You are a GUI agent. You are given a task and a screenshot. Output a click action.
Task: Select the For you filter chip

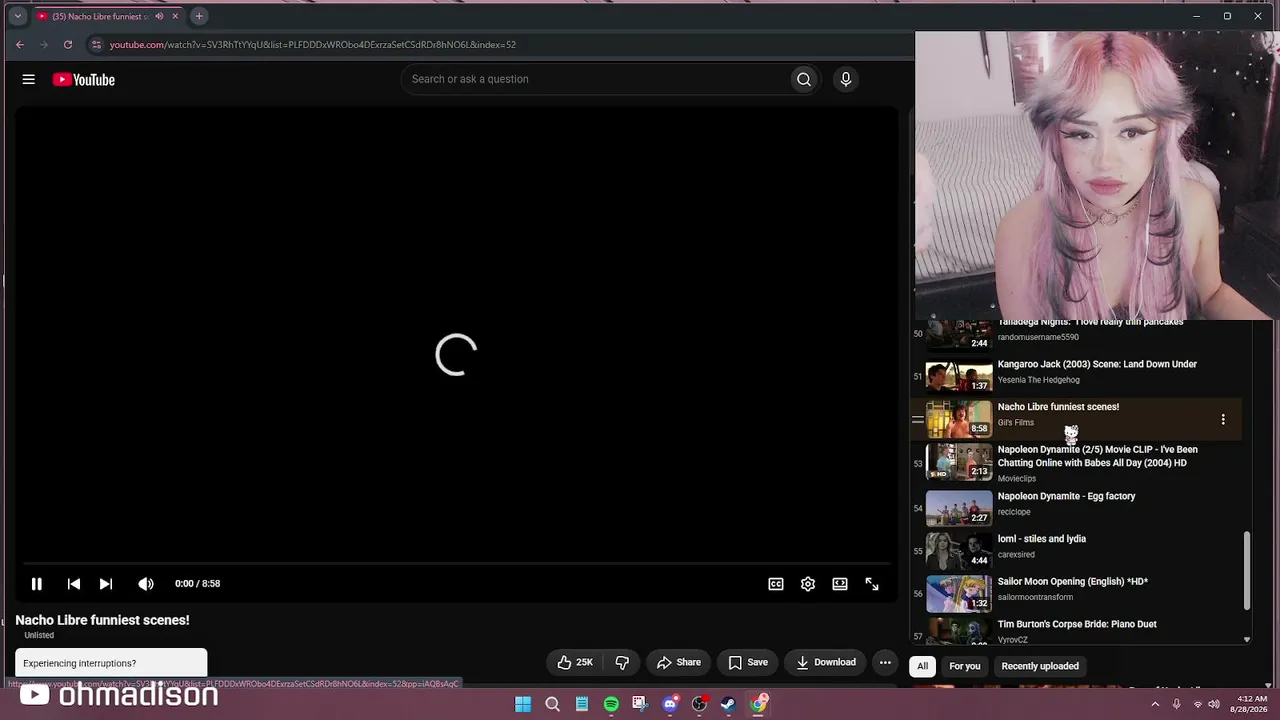click(965, 666)
